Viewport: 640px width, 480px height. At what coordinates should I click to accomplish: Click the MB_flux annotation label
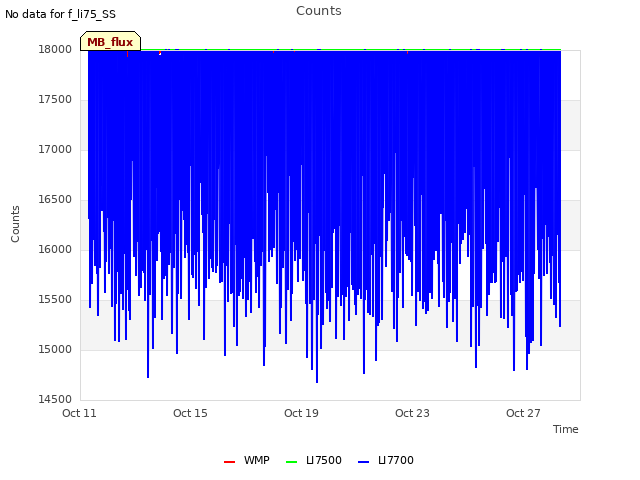click(x=110, y=42)
